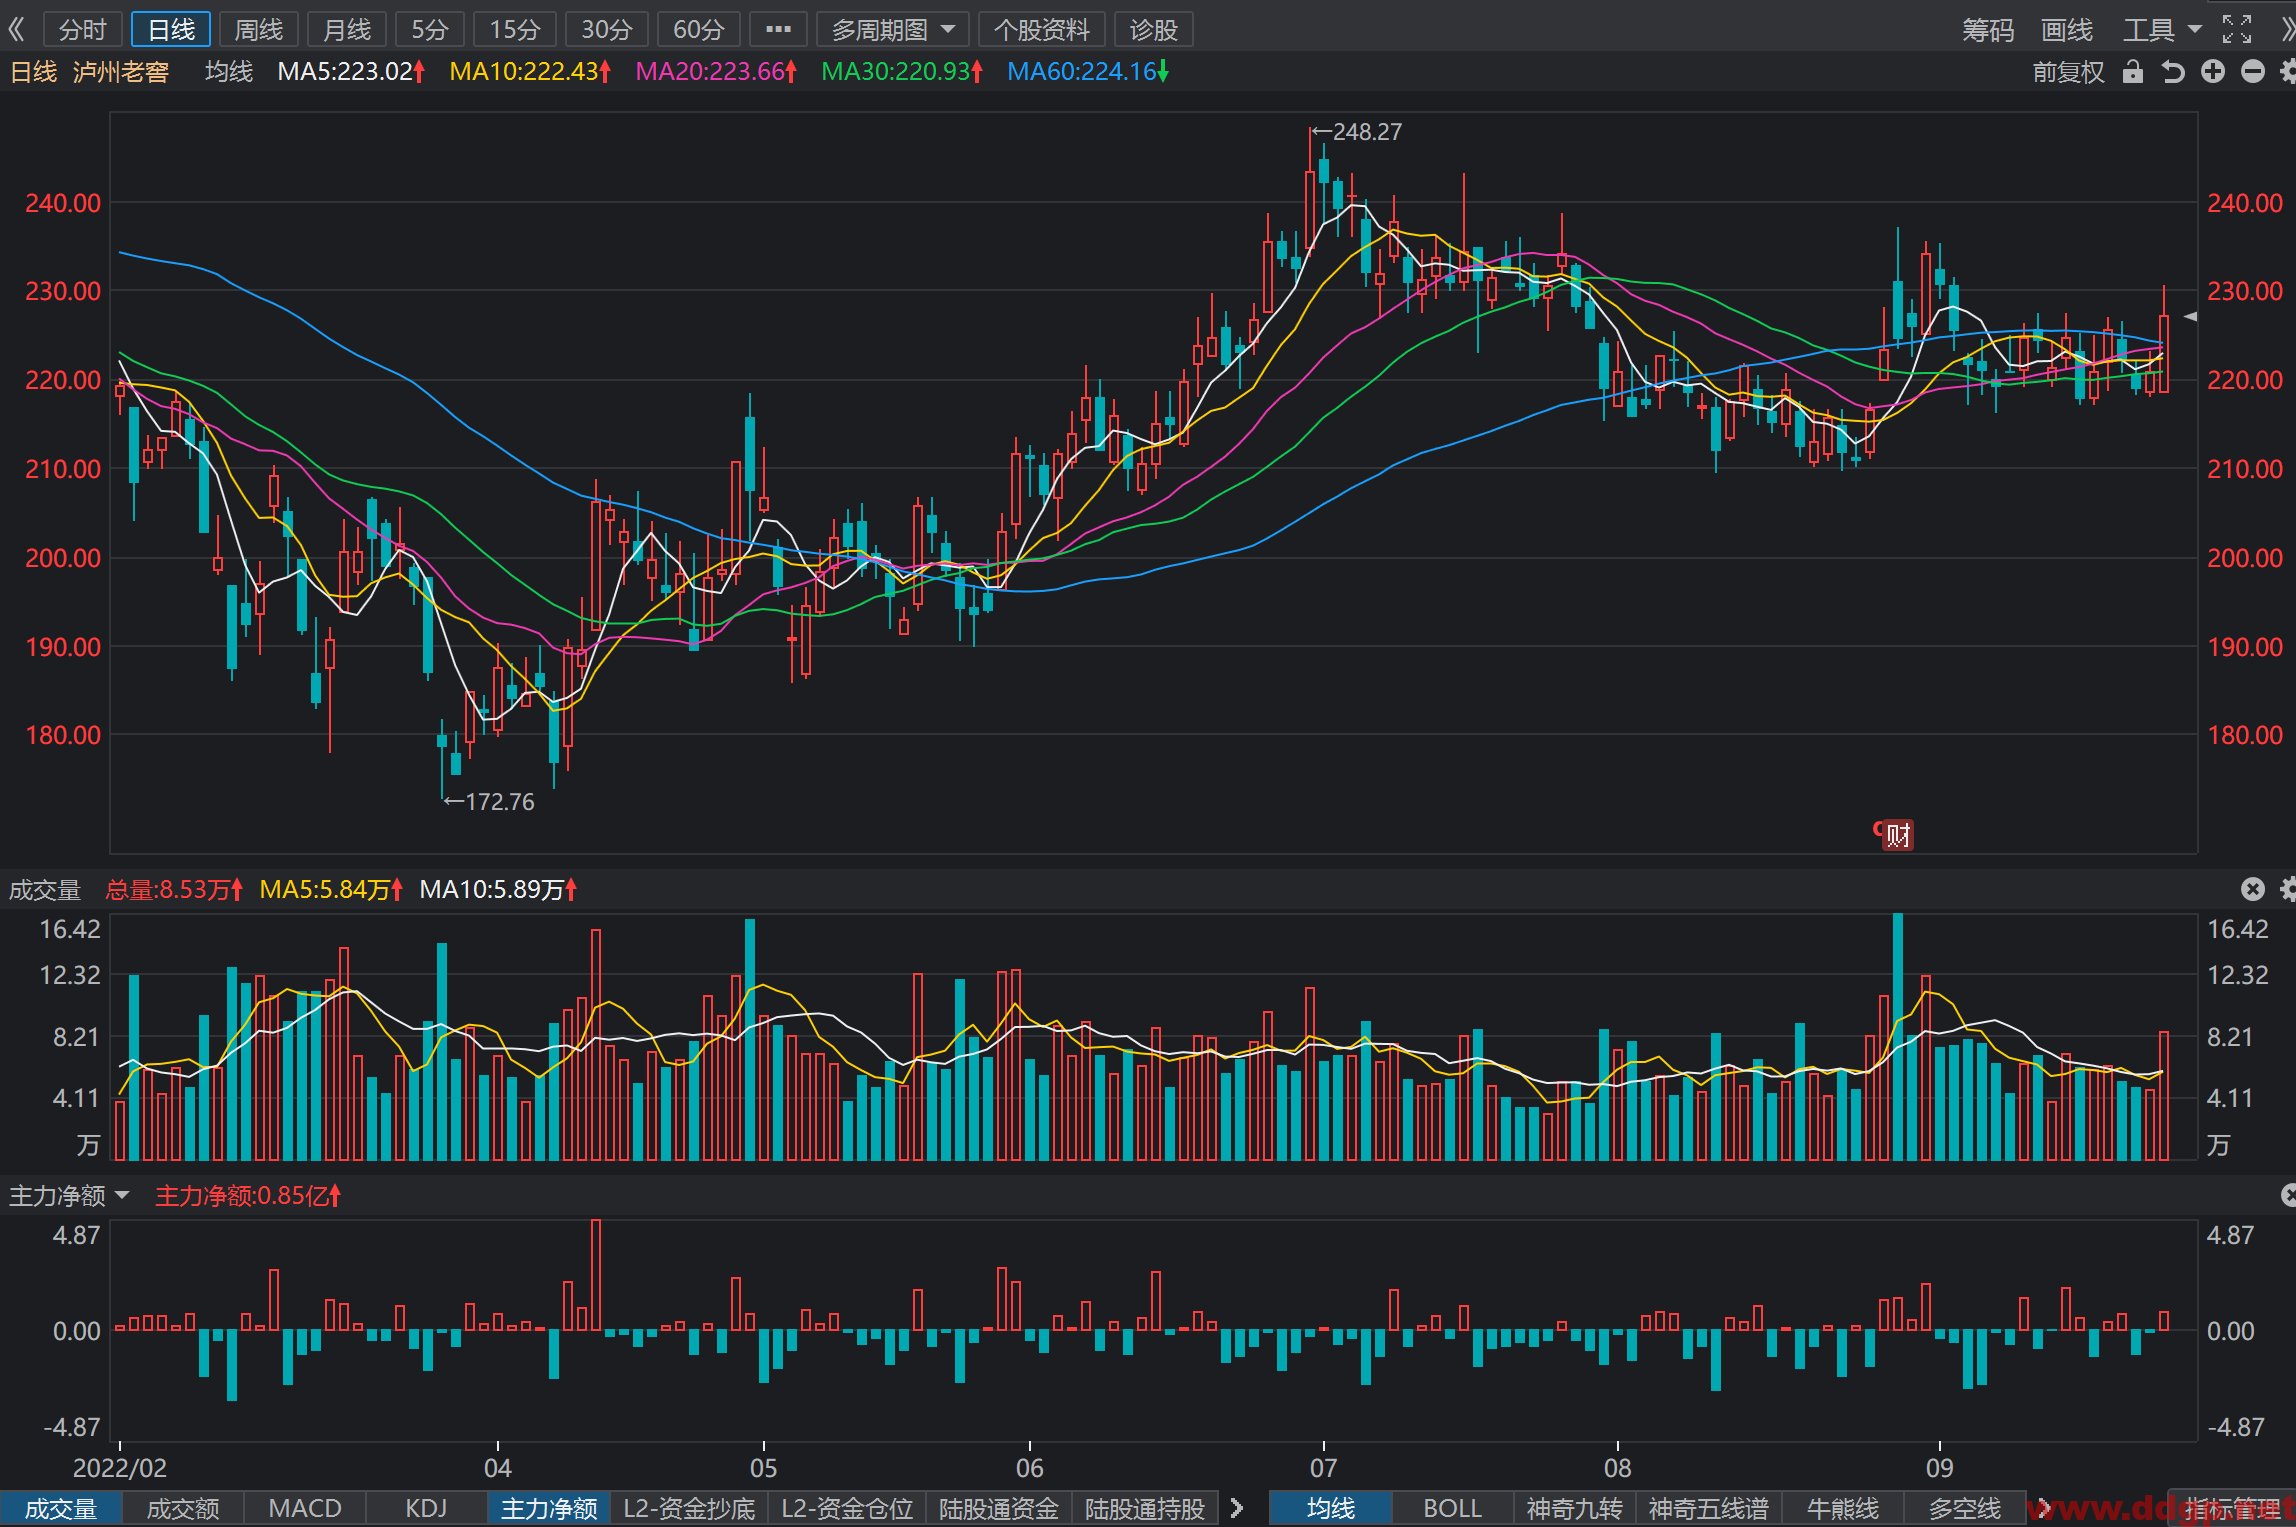Click the unlock padlock icon
Screen dimensions: 2296x1527
click(2133, 72)
